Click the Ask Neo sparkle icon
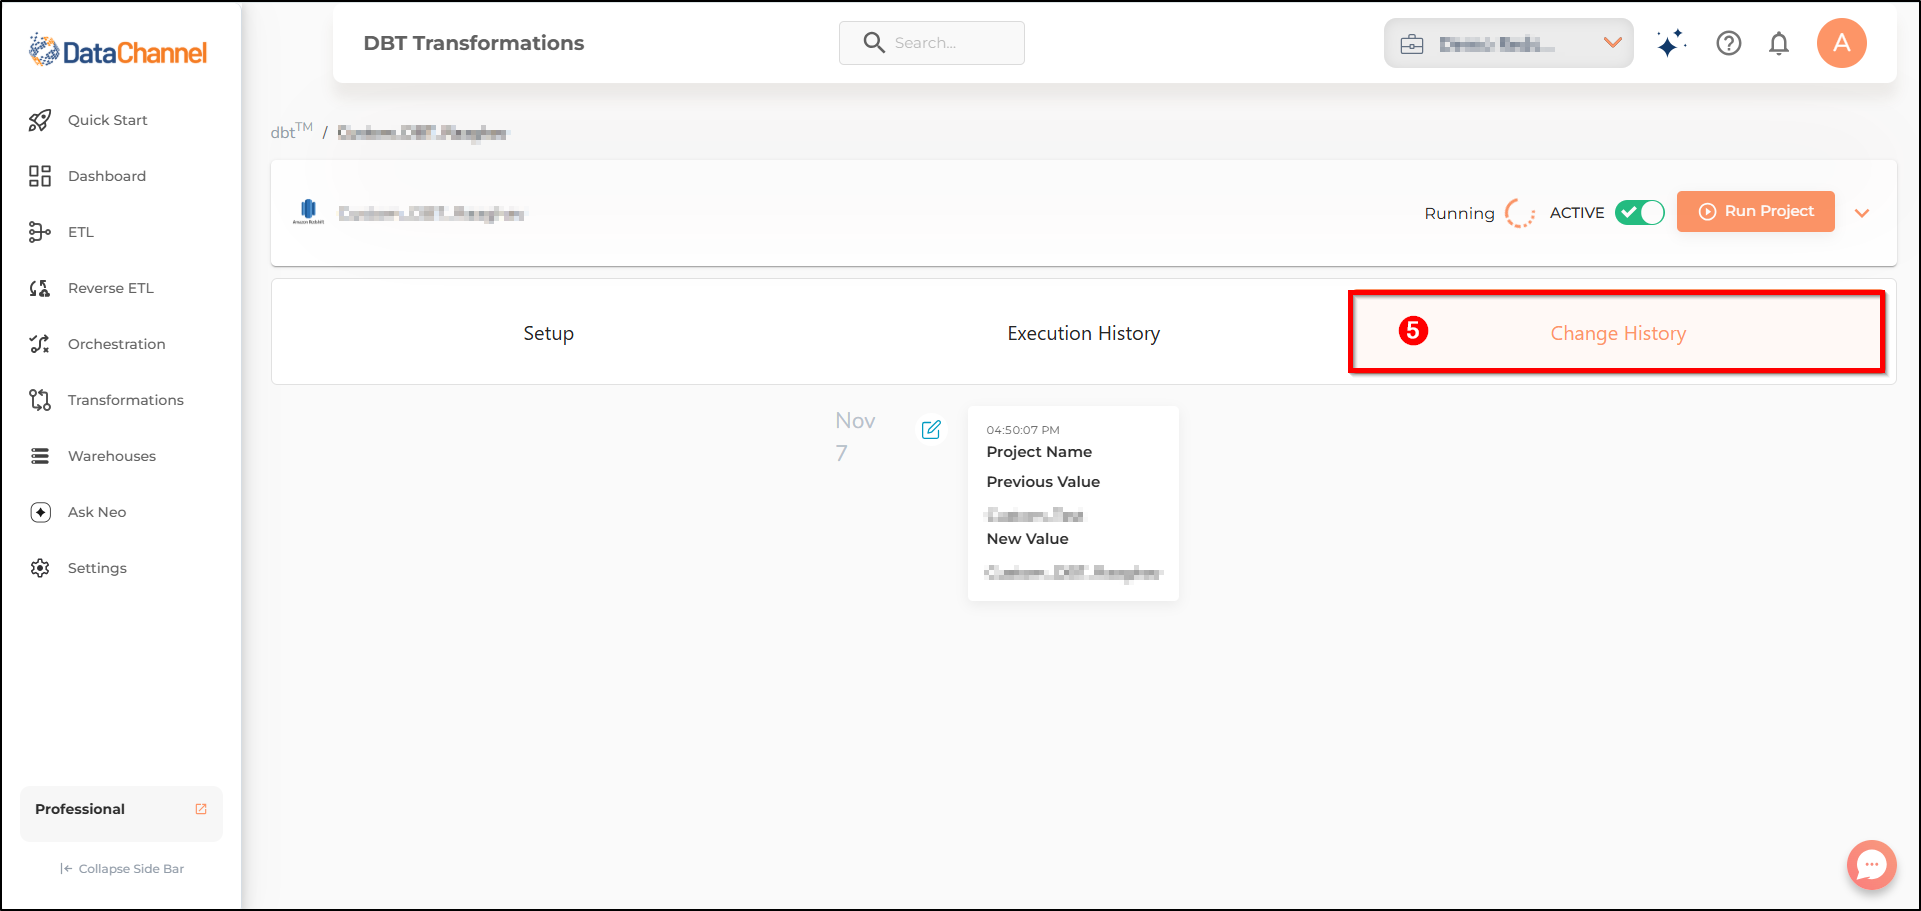The width and height of the screenshot is (1921, 911). pos(40,512)
